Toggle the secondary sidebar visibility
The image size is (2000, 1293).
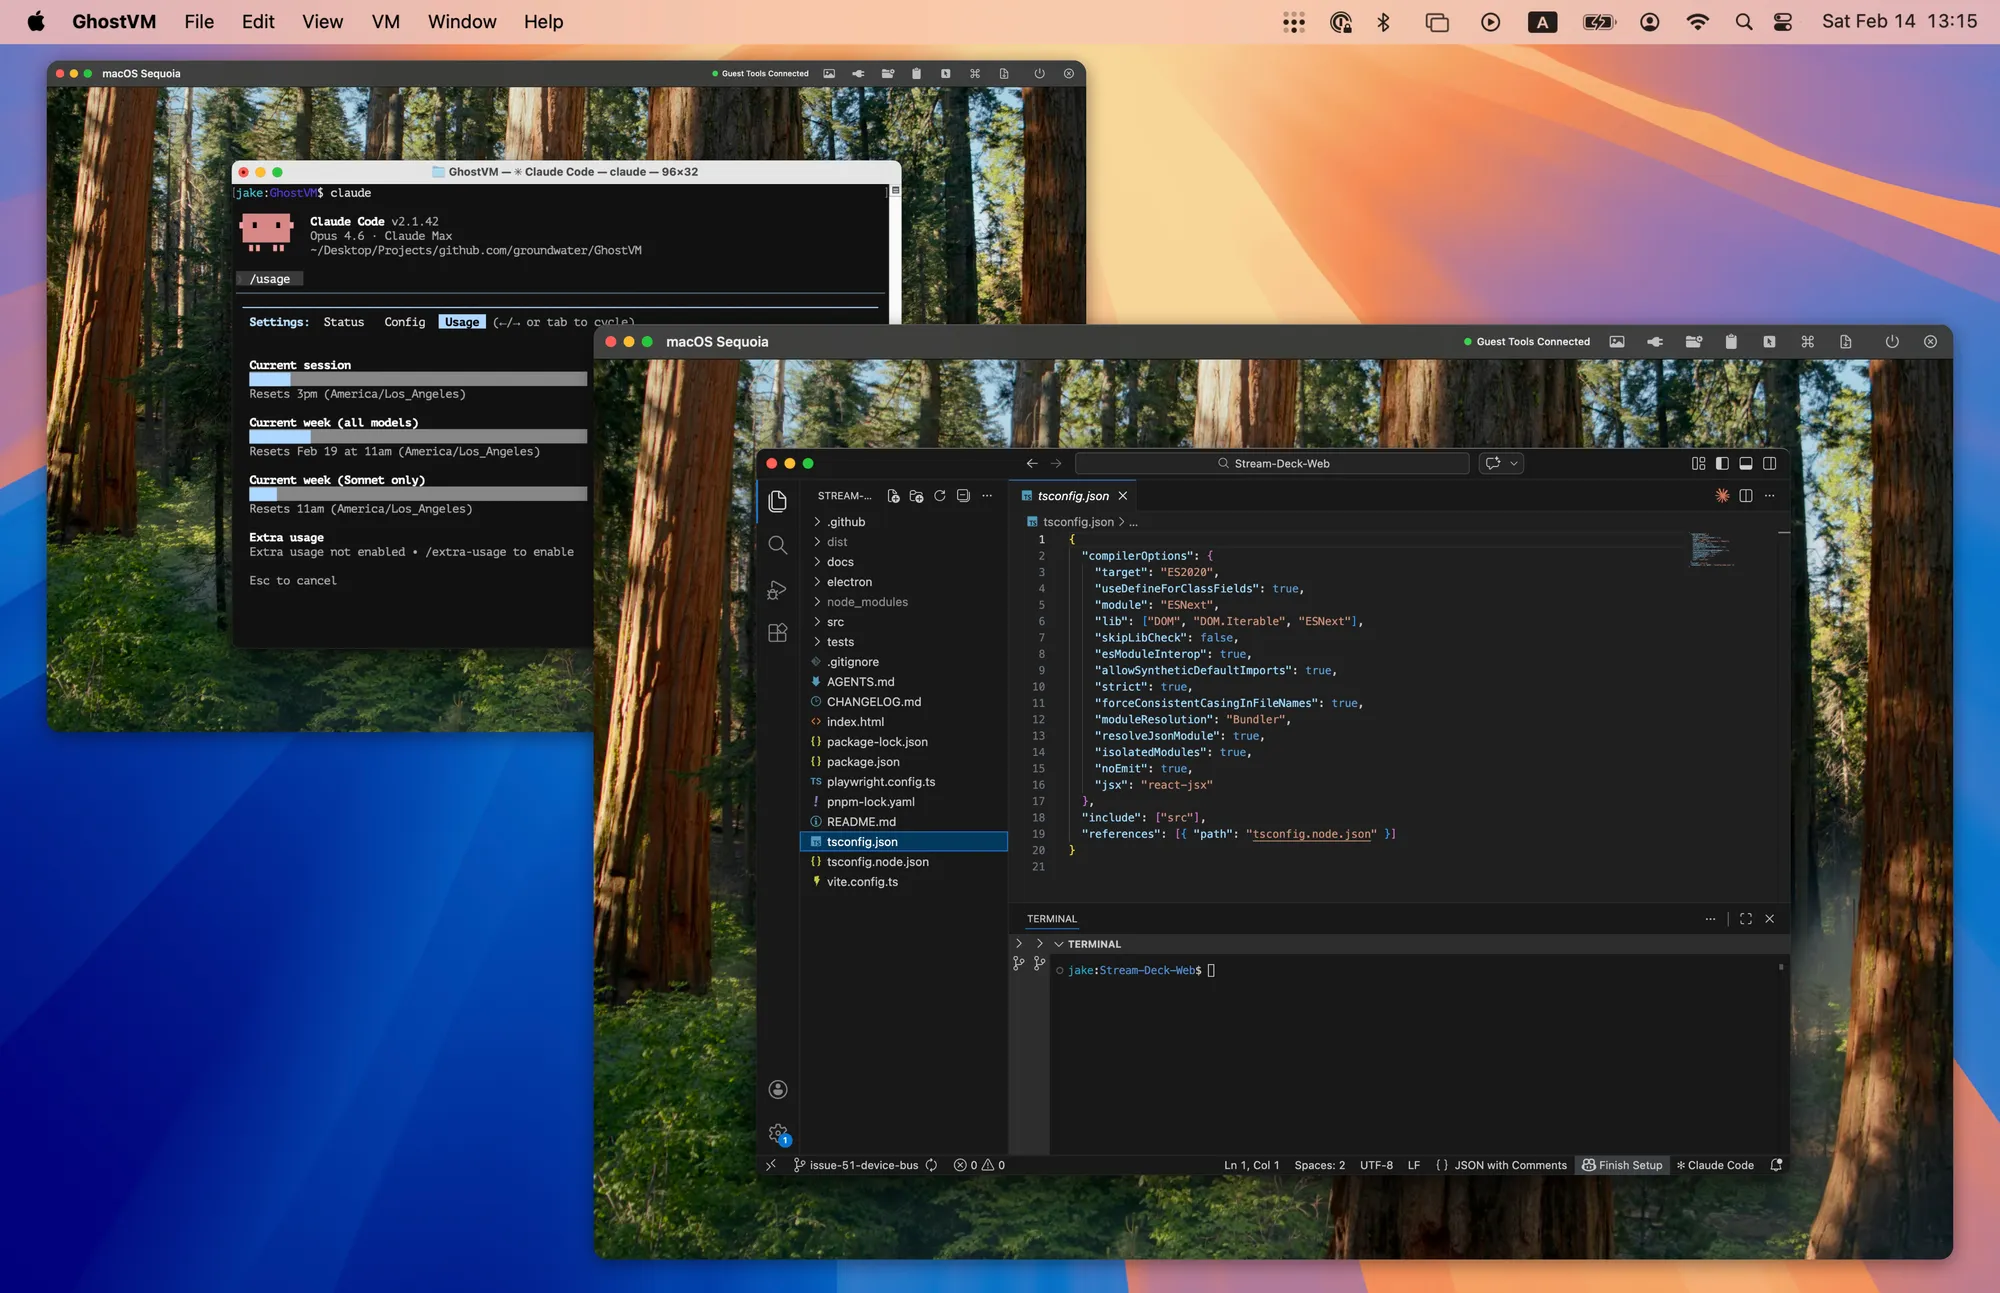pos(1770,463)
